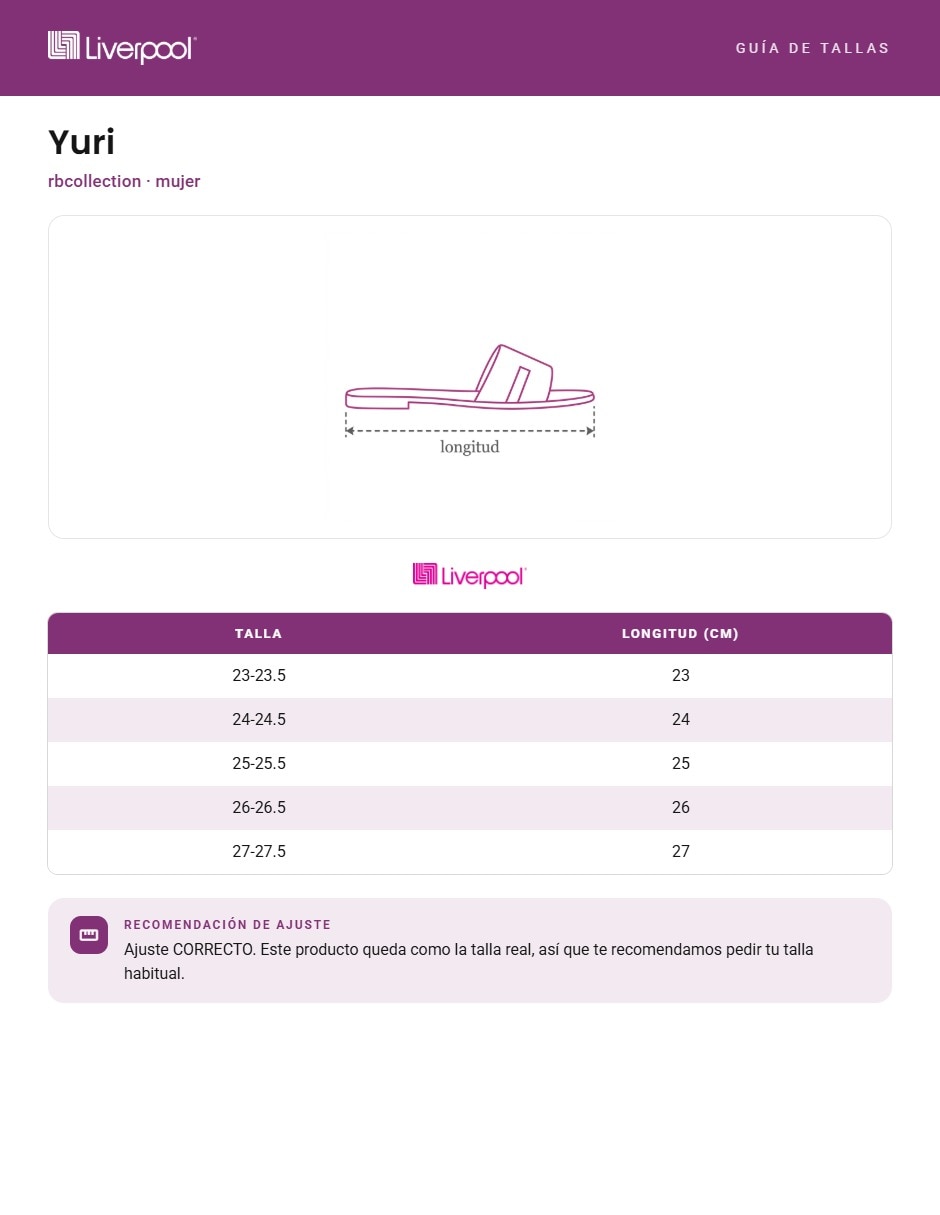Click the Ajuste CORRECTO recommendation text
The height and width of the screenshot is (1215, 940).
point(469,961)
